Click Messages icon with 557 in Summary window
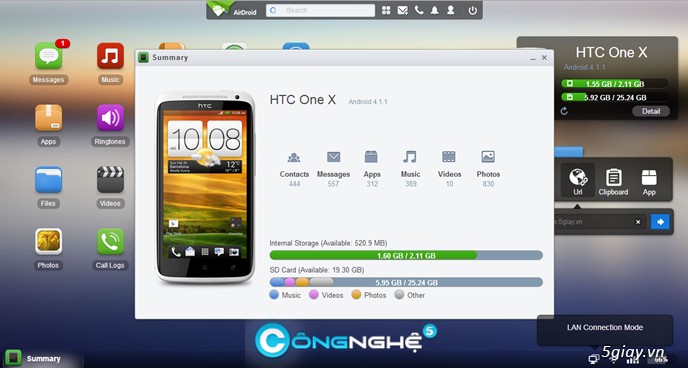The height and width of the screenshot is (368, 688). coord(333,157)
